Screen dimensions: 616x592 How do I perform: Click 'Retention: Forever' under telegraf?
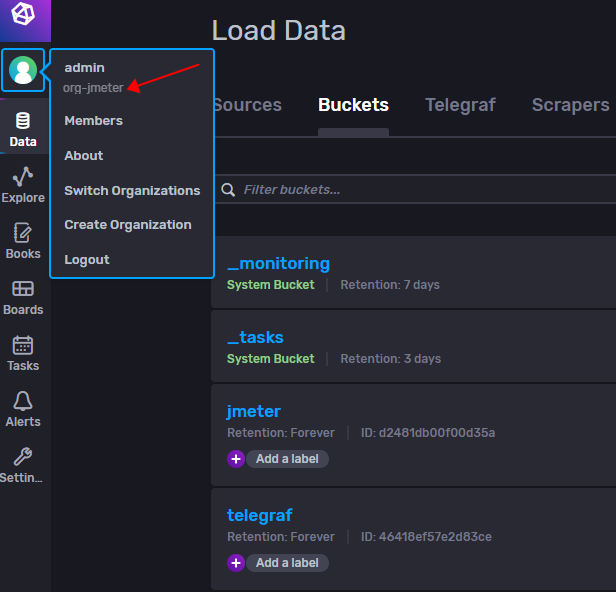pyautogui.click(x=281, y=537)
